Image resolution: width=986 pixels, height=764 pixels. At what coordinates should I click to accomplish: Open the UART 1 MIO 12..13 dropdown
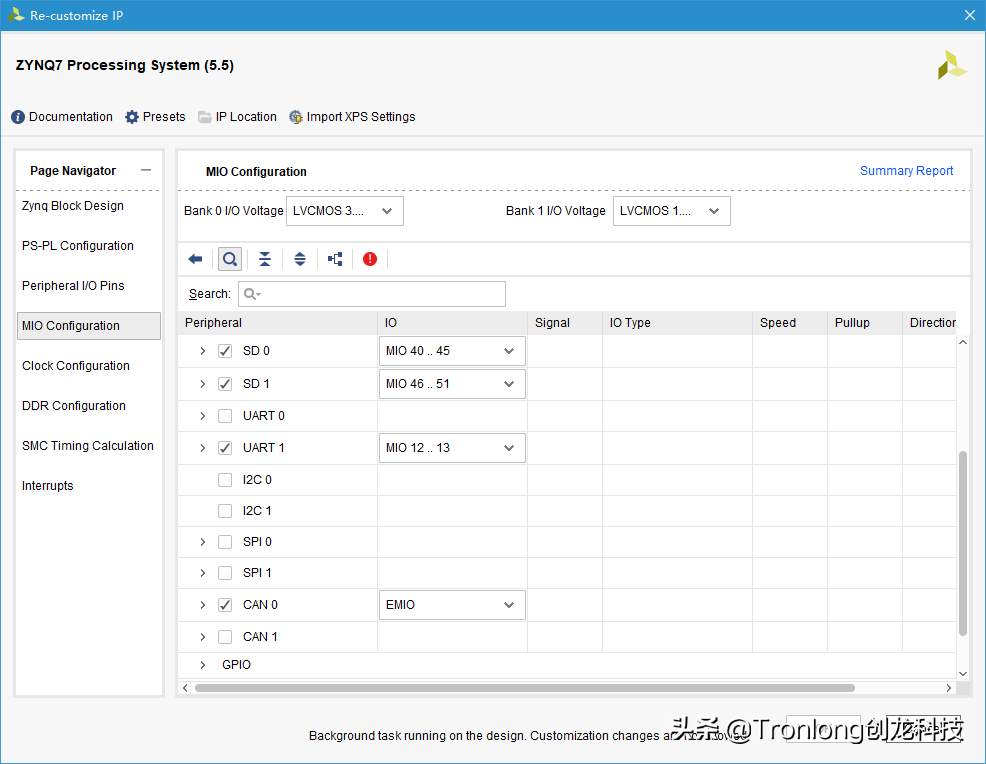tap(452, 448)
